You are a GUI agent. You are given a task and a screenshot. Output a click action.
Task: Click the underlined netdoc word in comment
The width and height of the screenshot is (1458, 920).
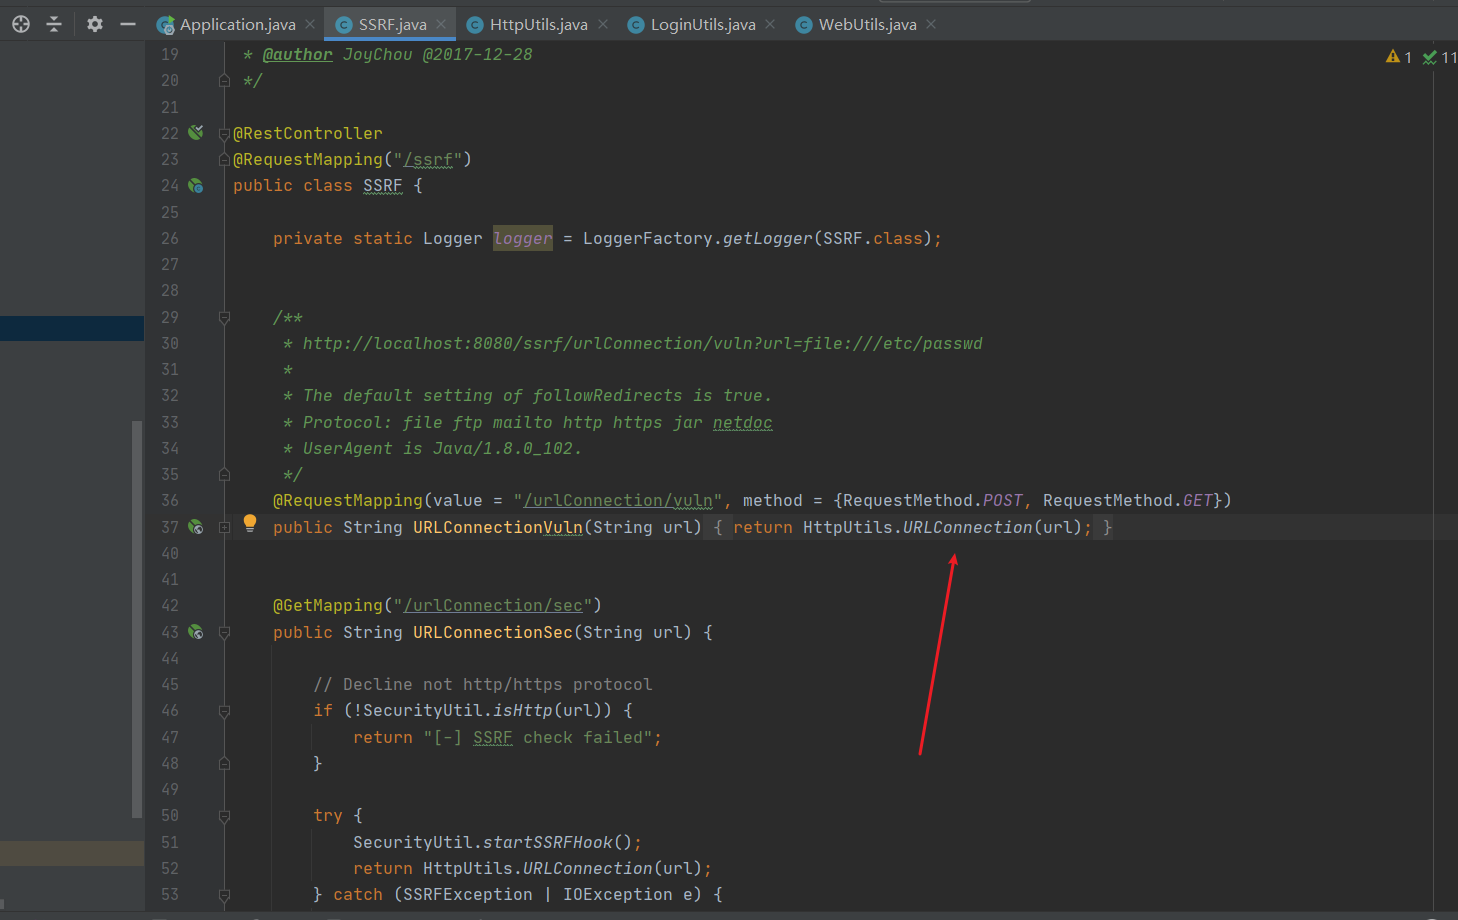coord(742,423)
